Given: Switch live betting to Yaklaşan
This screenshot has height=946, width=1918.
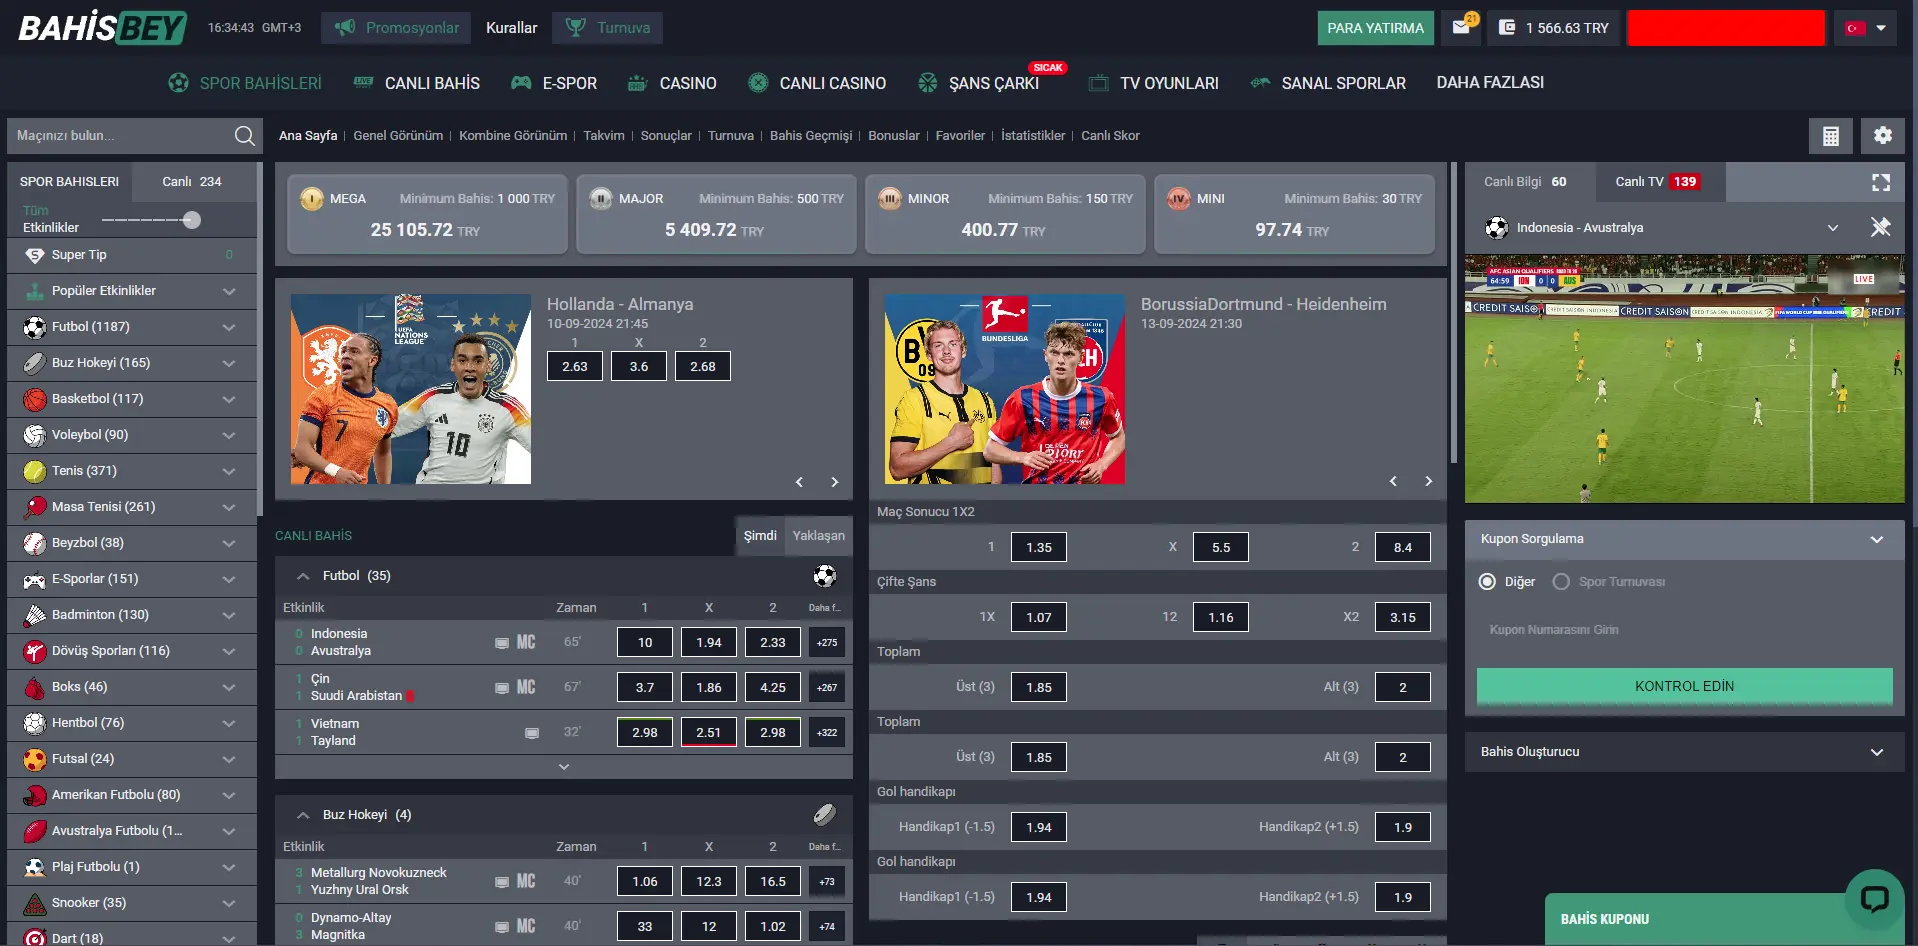Looking at the screenshot, I should tap(819, 536).
